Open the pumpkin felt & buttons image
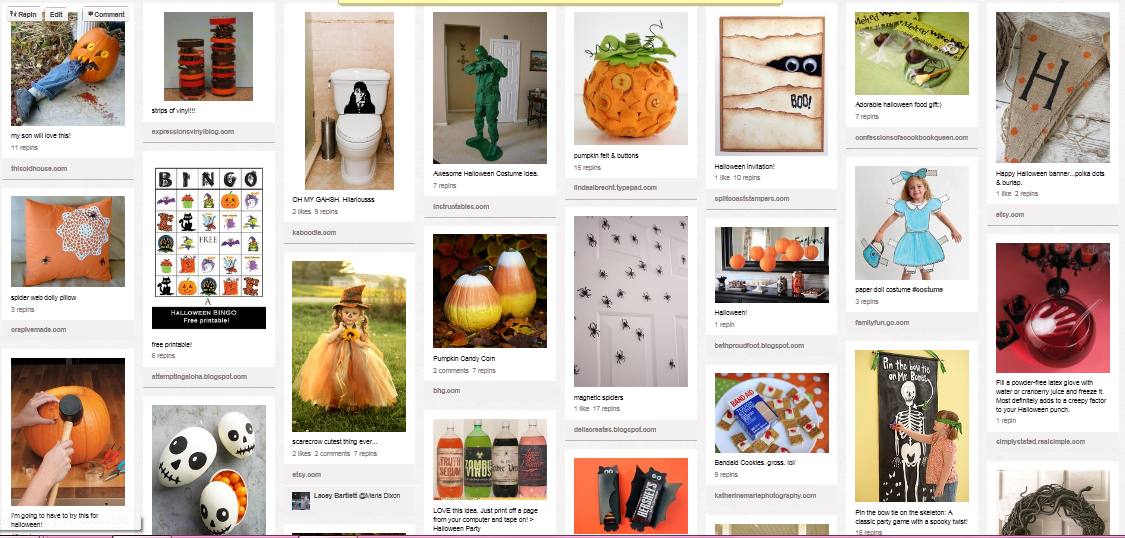The height and width of the screenshot is (538, 1125). point(631,78)
